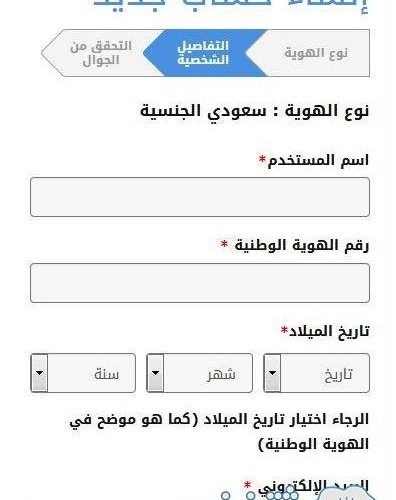
Task: Click the red asterisk beside البريد الإلكتروني
Action: click(247, 485)
